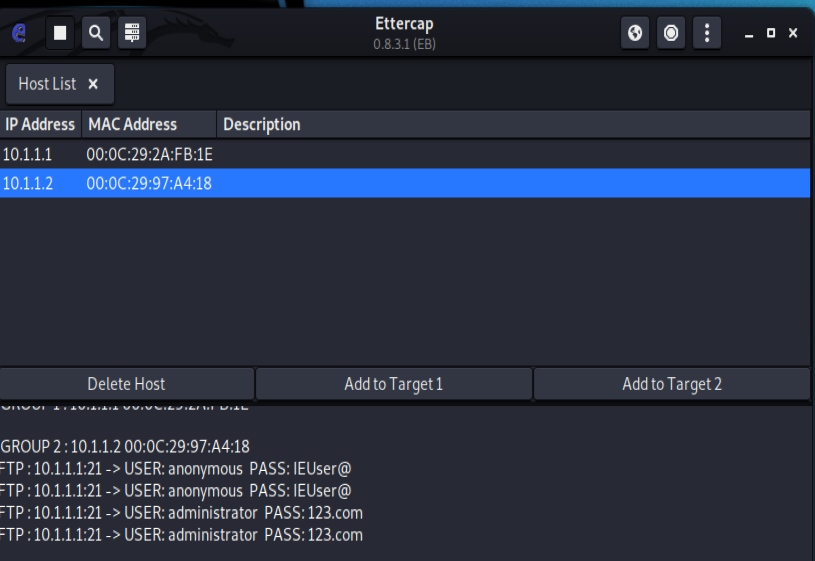Close the Ettercap window

click(793, 33)
